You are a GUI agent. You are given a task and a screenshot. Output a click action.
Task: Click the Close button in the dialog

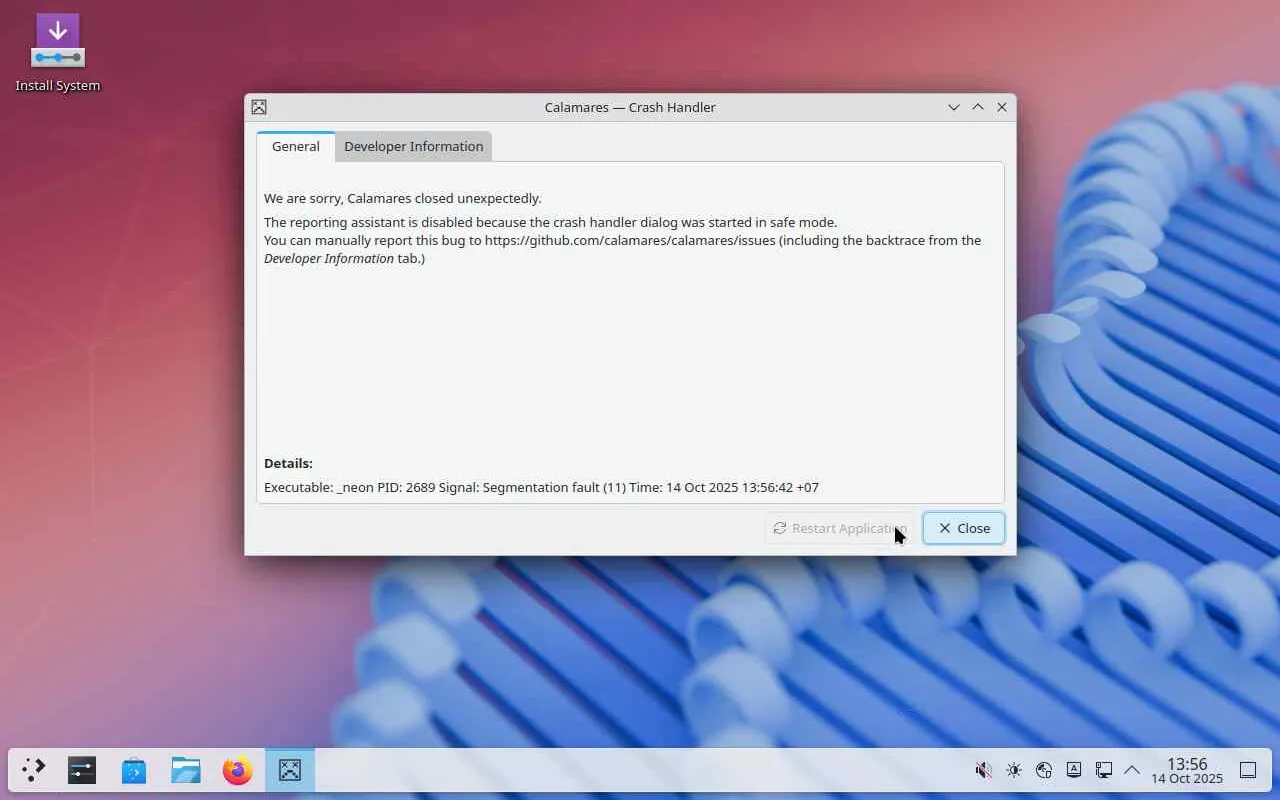point(964,528)
